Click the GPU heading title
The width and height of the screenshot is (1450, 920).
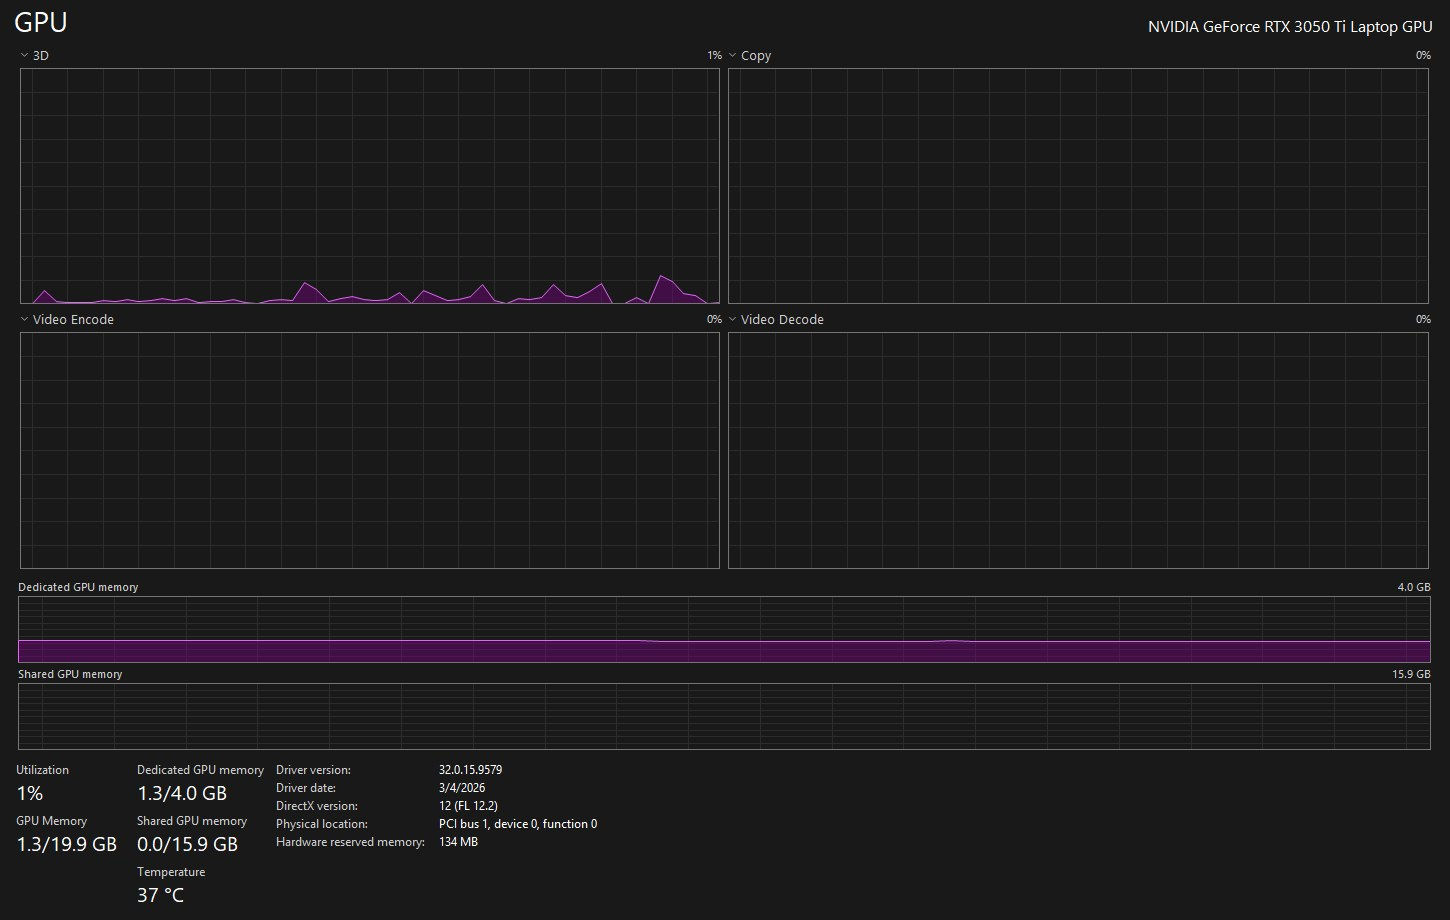point(41,22)
